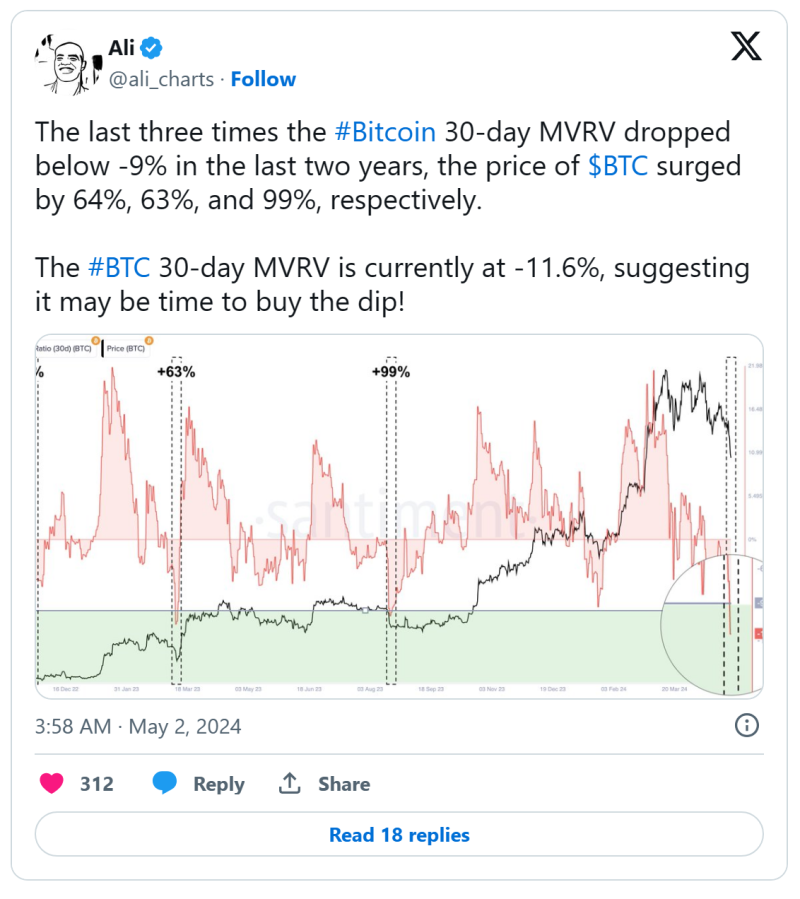Open the #BTC hashtag link
The height and width of the screenshot is (899, 800).
[x=119, y=268]
